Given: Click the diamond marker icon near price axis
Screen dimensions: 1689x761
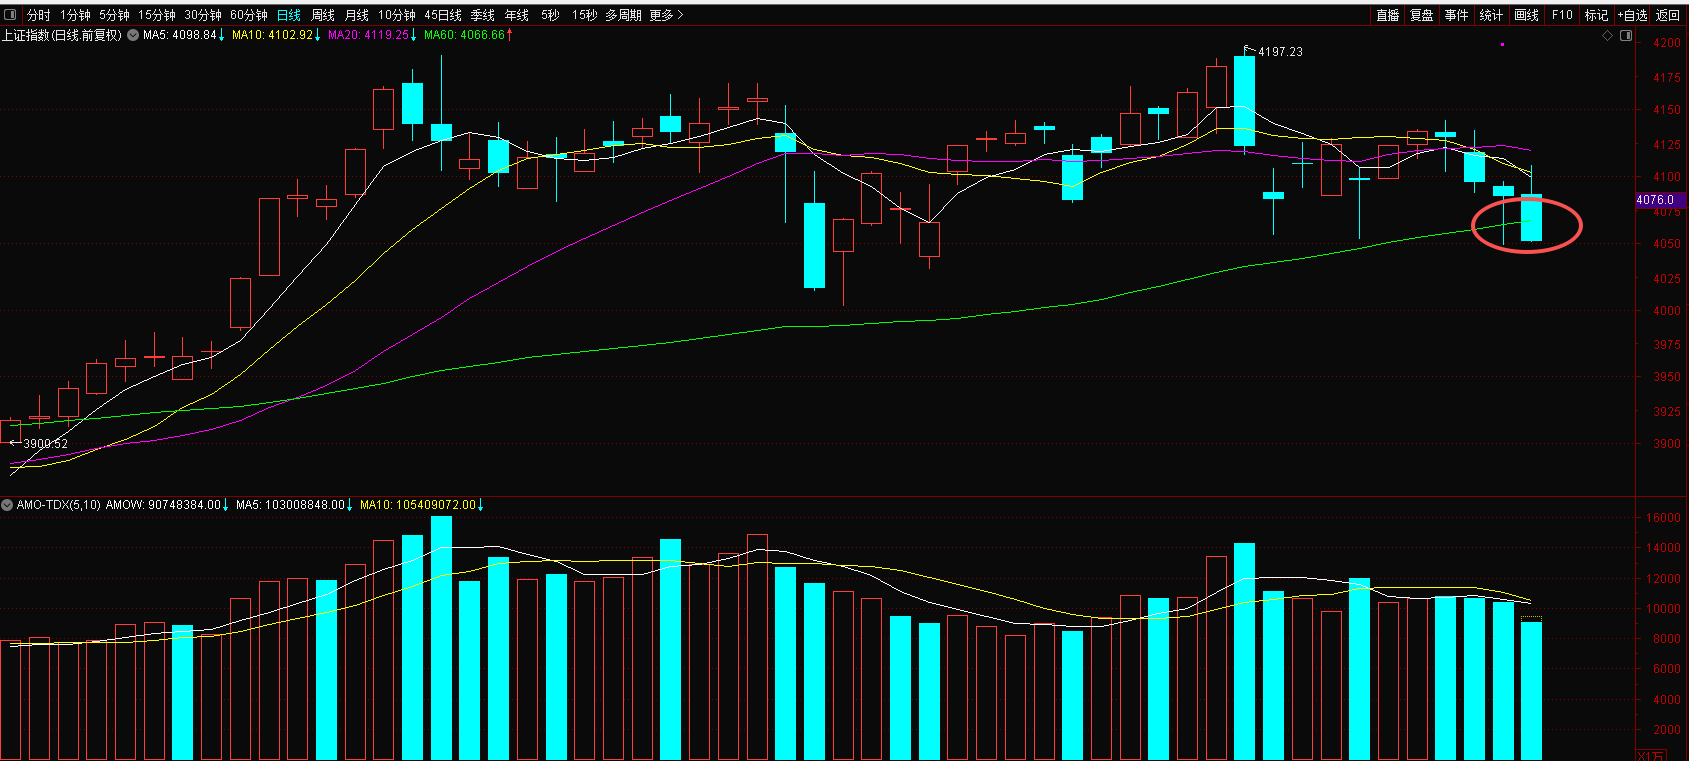Looking at the screenshot, I should tap(1608, 36).
